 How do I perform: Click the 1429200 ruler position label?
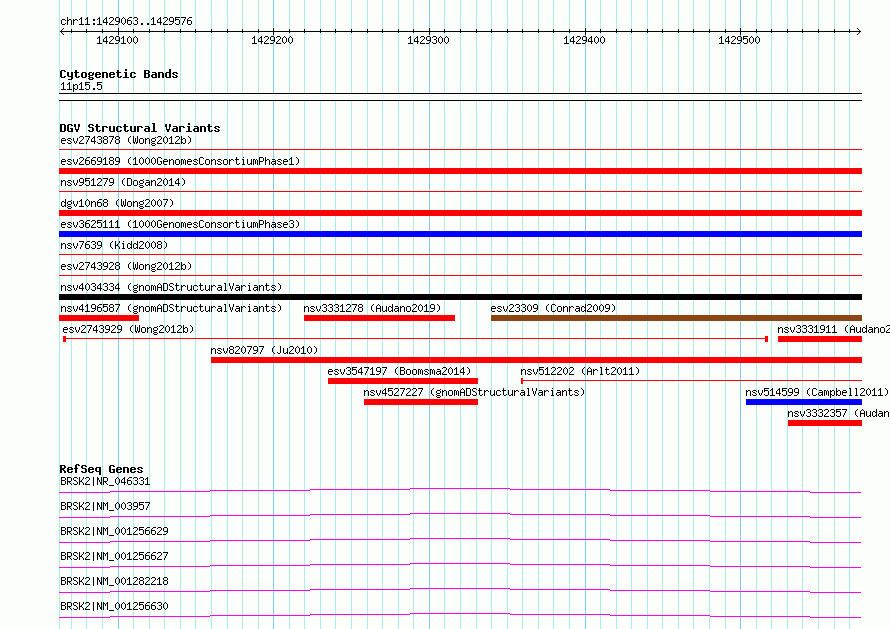pyautogui.click(x=272, y=40)
